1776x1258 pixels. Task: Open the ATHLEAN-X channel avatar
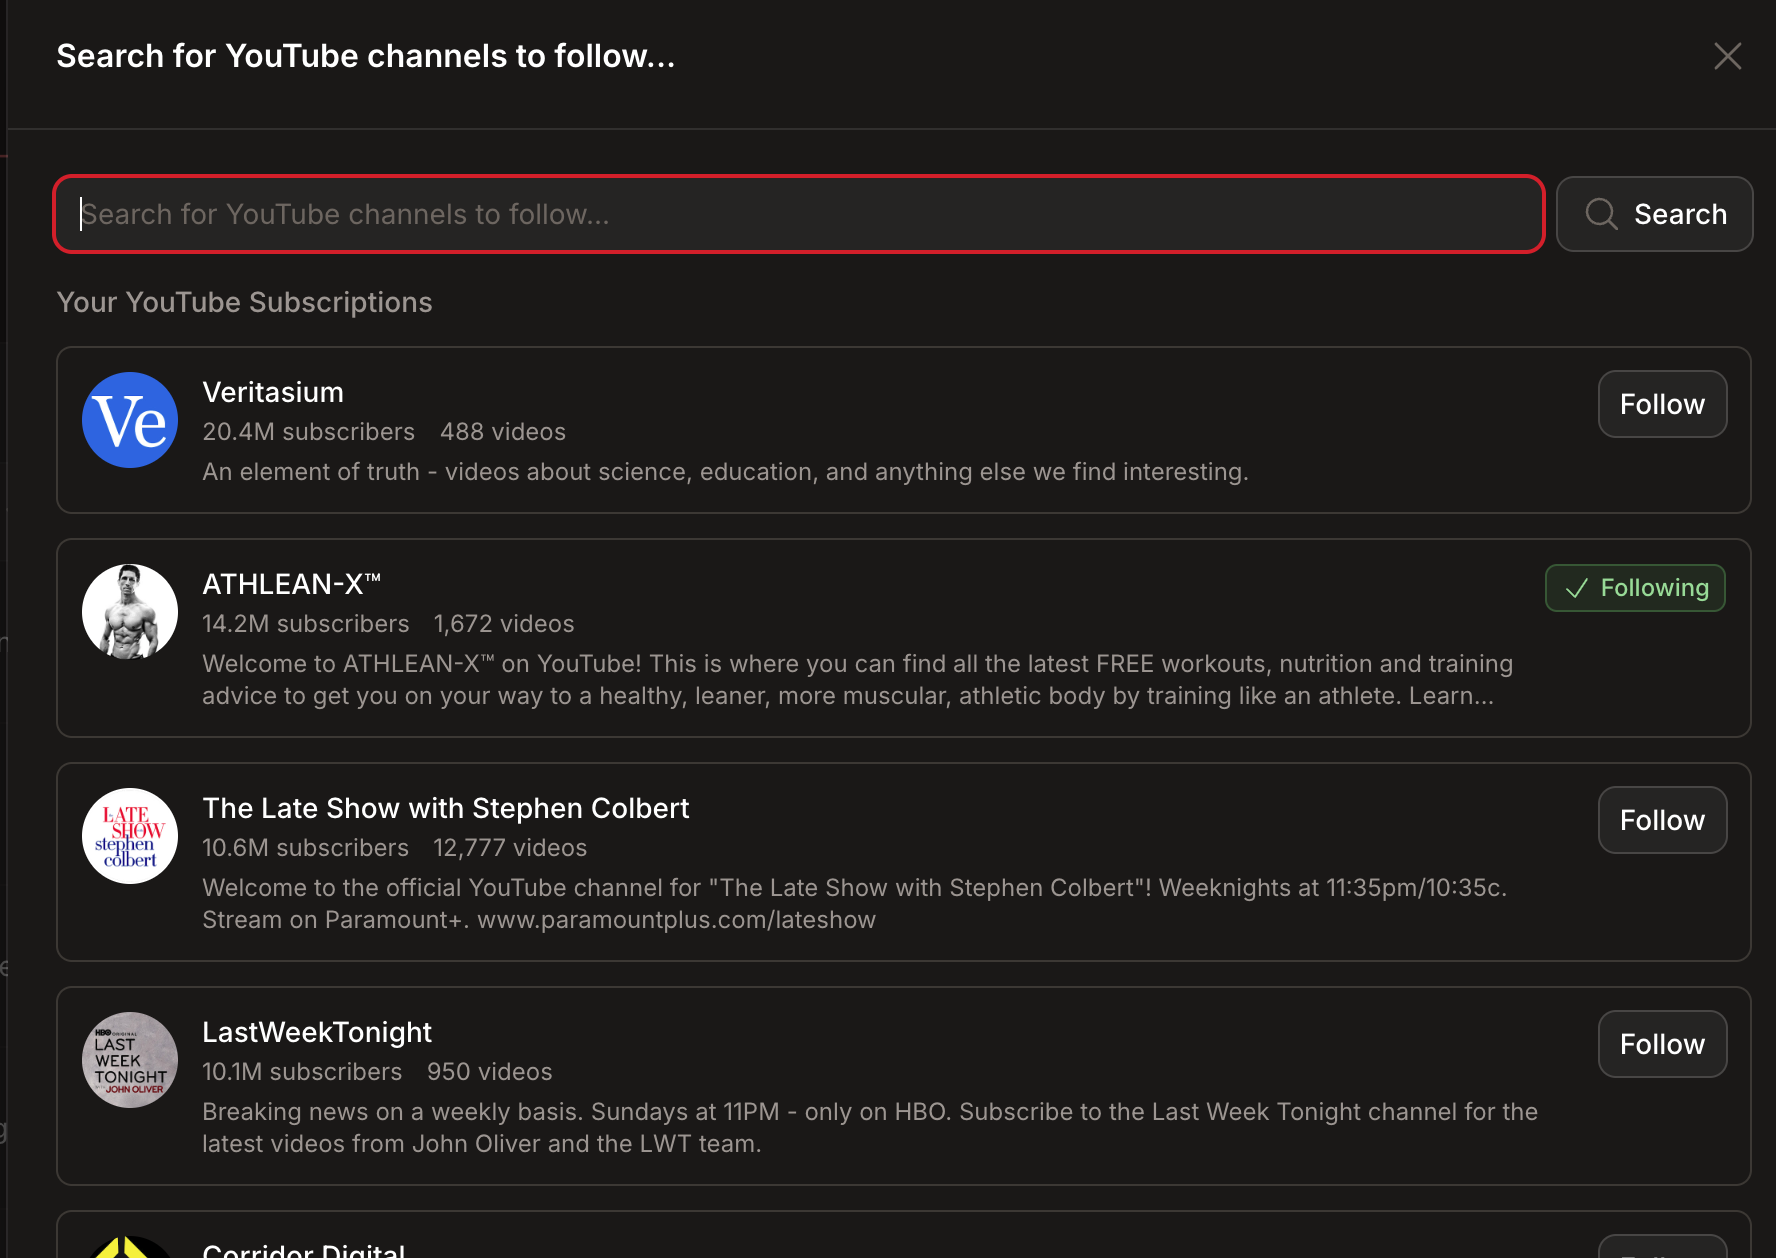click(130, 612)
